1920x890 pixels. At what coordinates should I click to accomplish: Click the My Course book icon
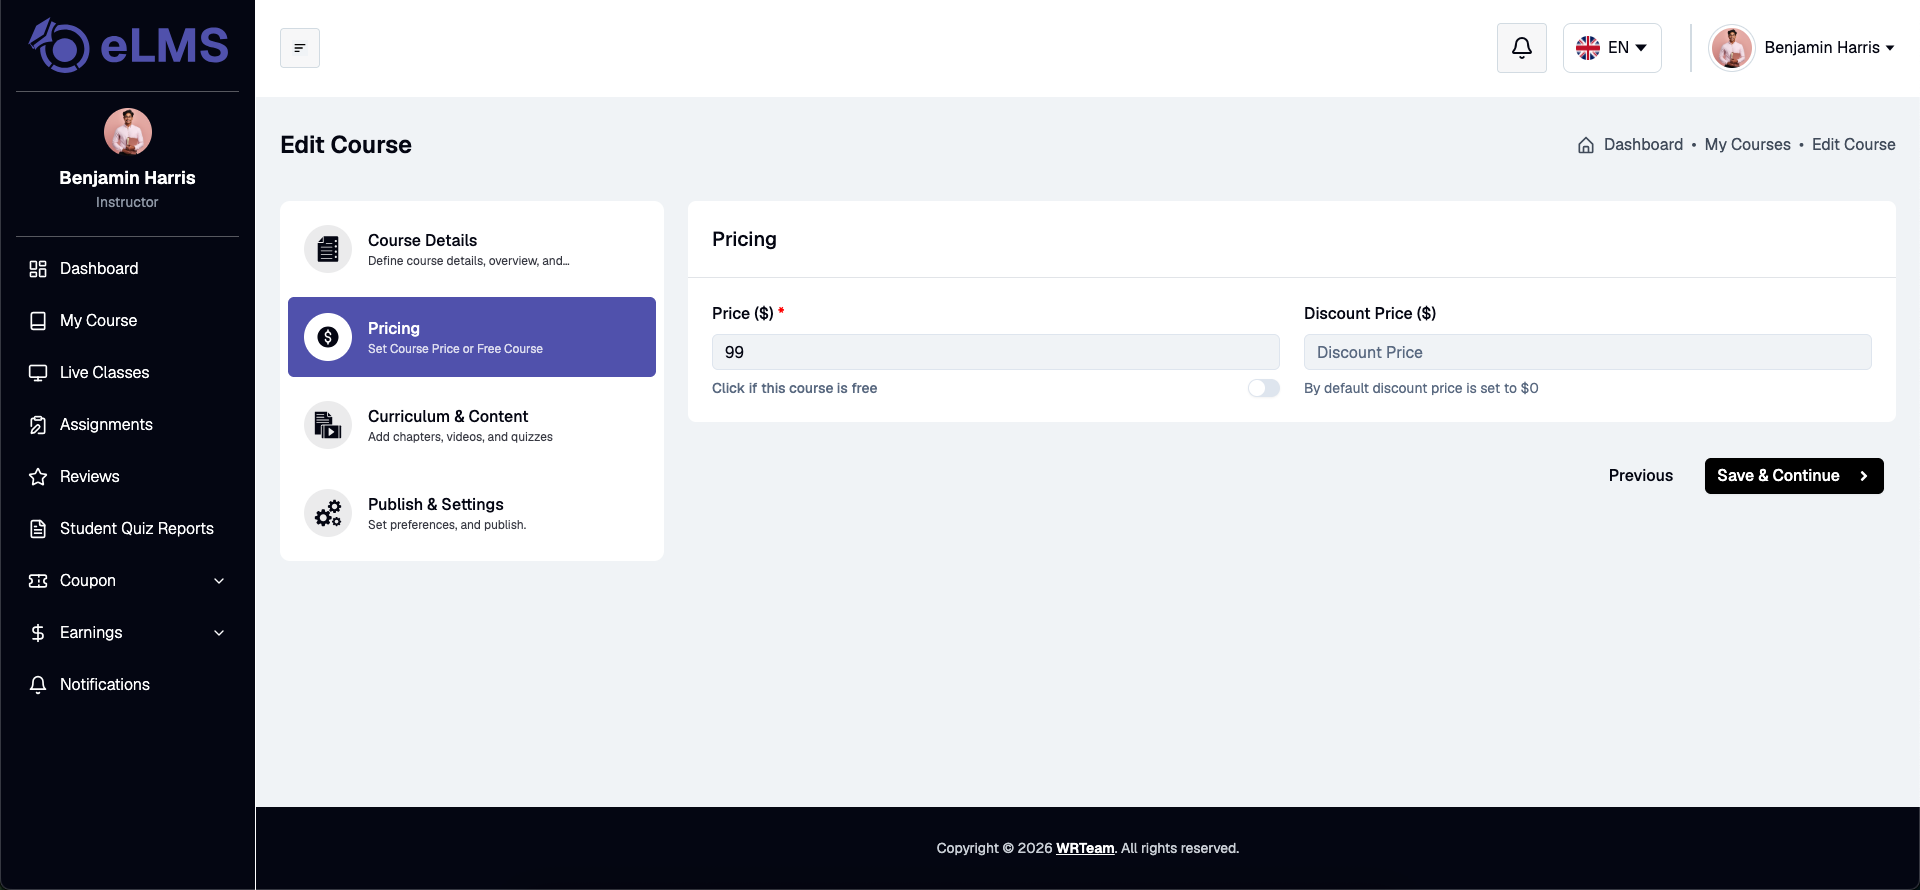coord(38,321)
